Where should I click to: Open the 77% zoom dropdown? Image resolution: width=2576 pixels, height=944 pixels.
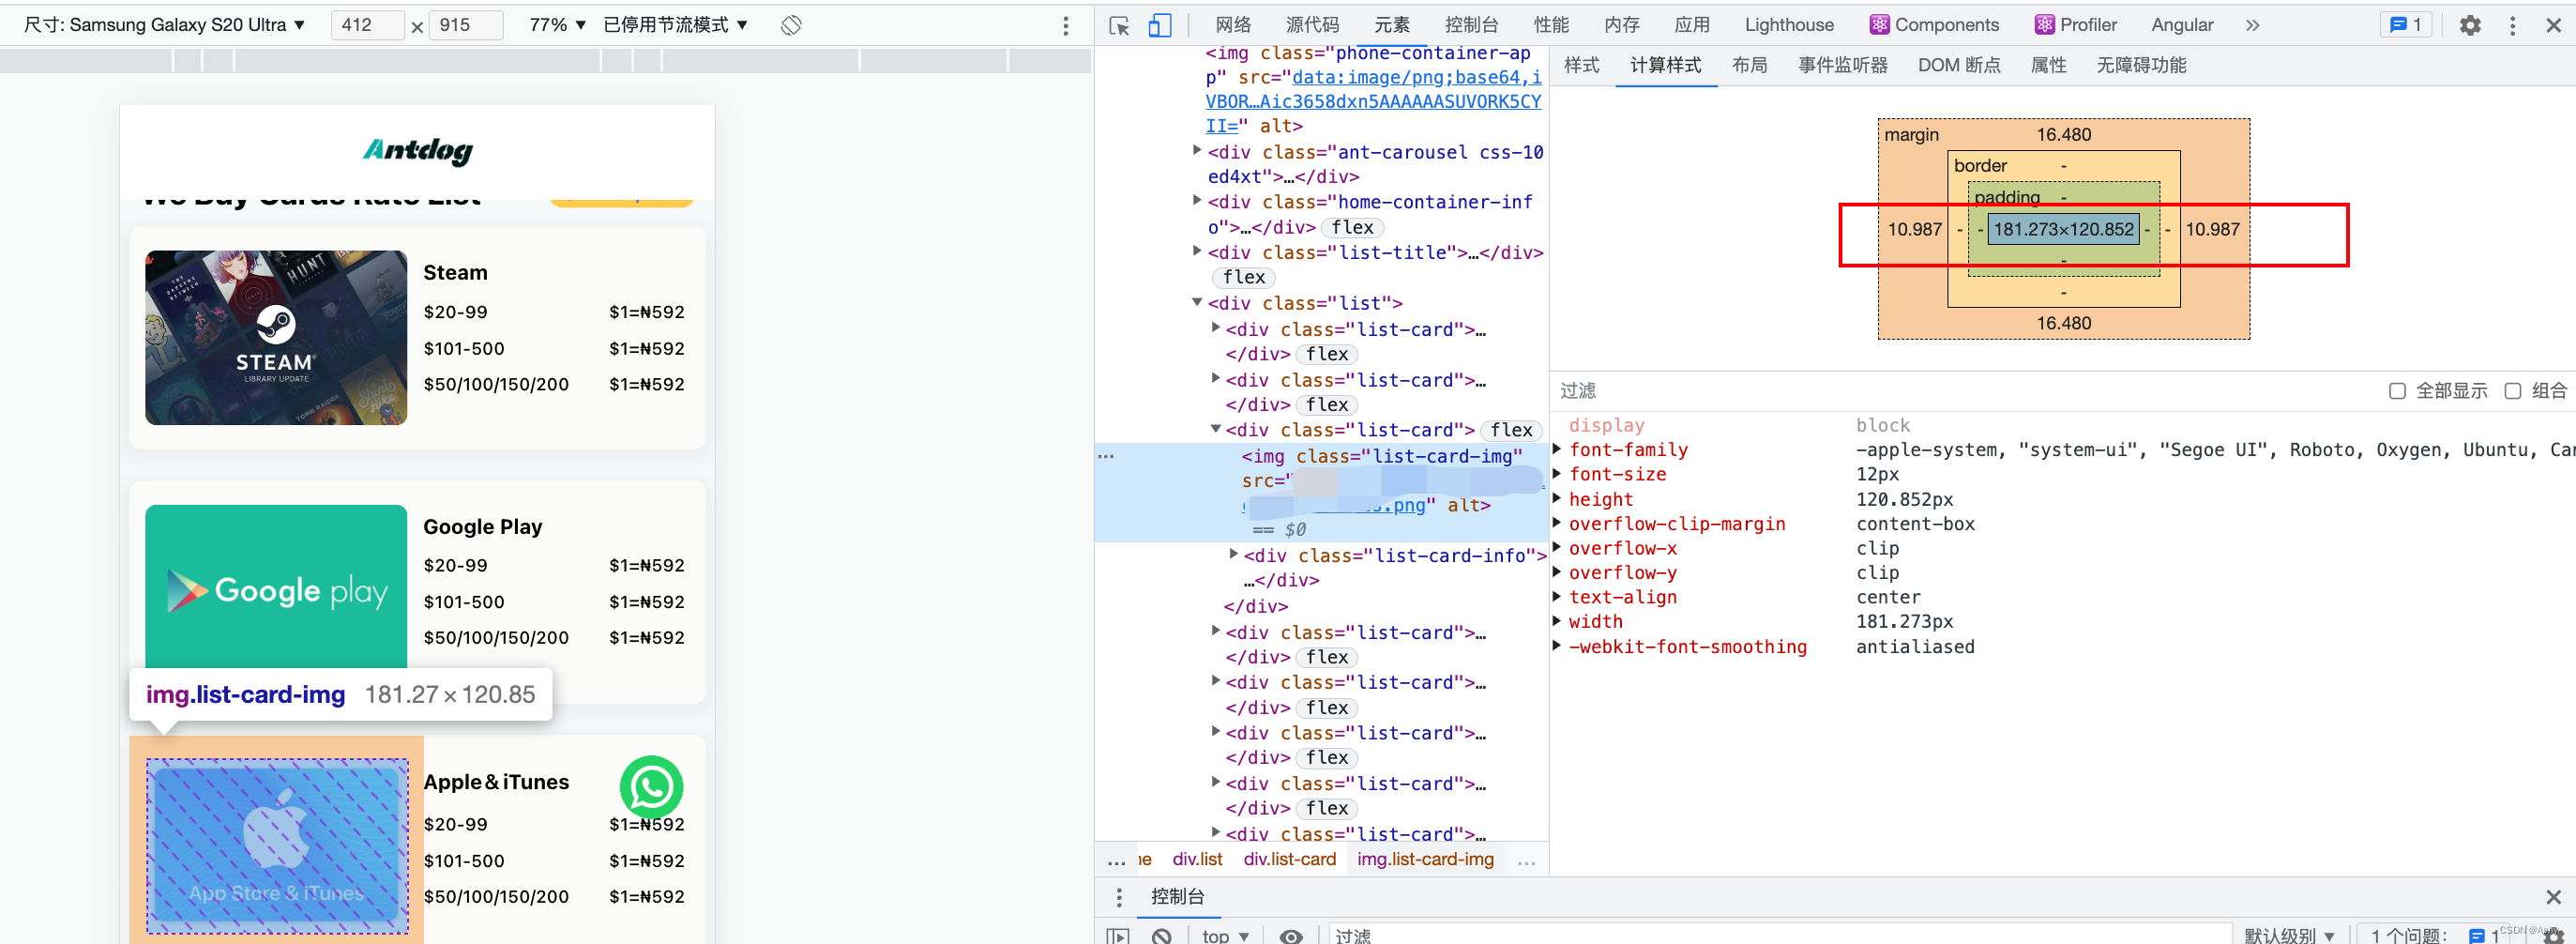pos(557,25)
